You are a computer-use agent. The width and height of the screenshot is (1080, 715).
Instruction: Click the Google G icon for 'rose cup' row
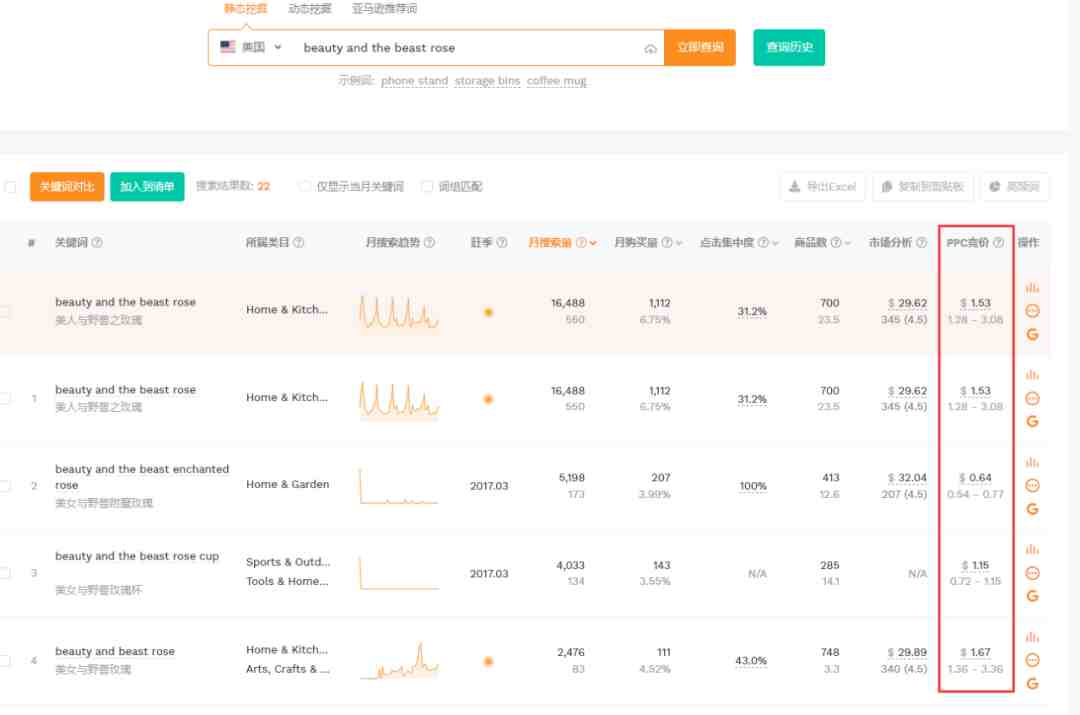point(1032,597)
